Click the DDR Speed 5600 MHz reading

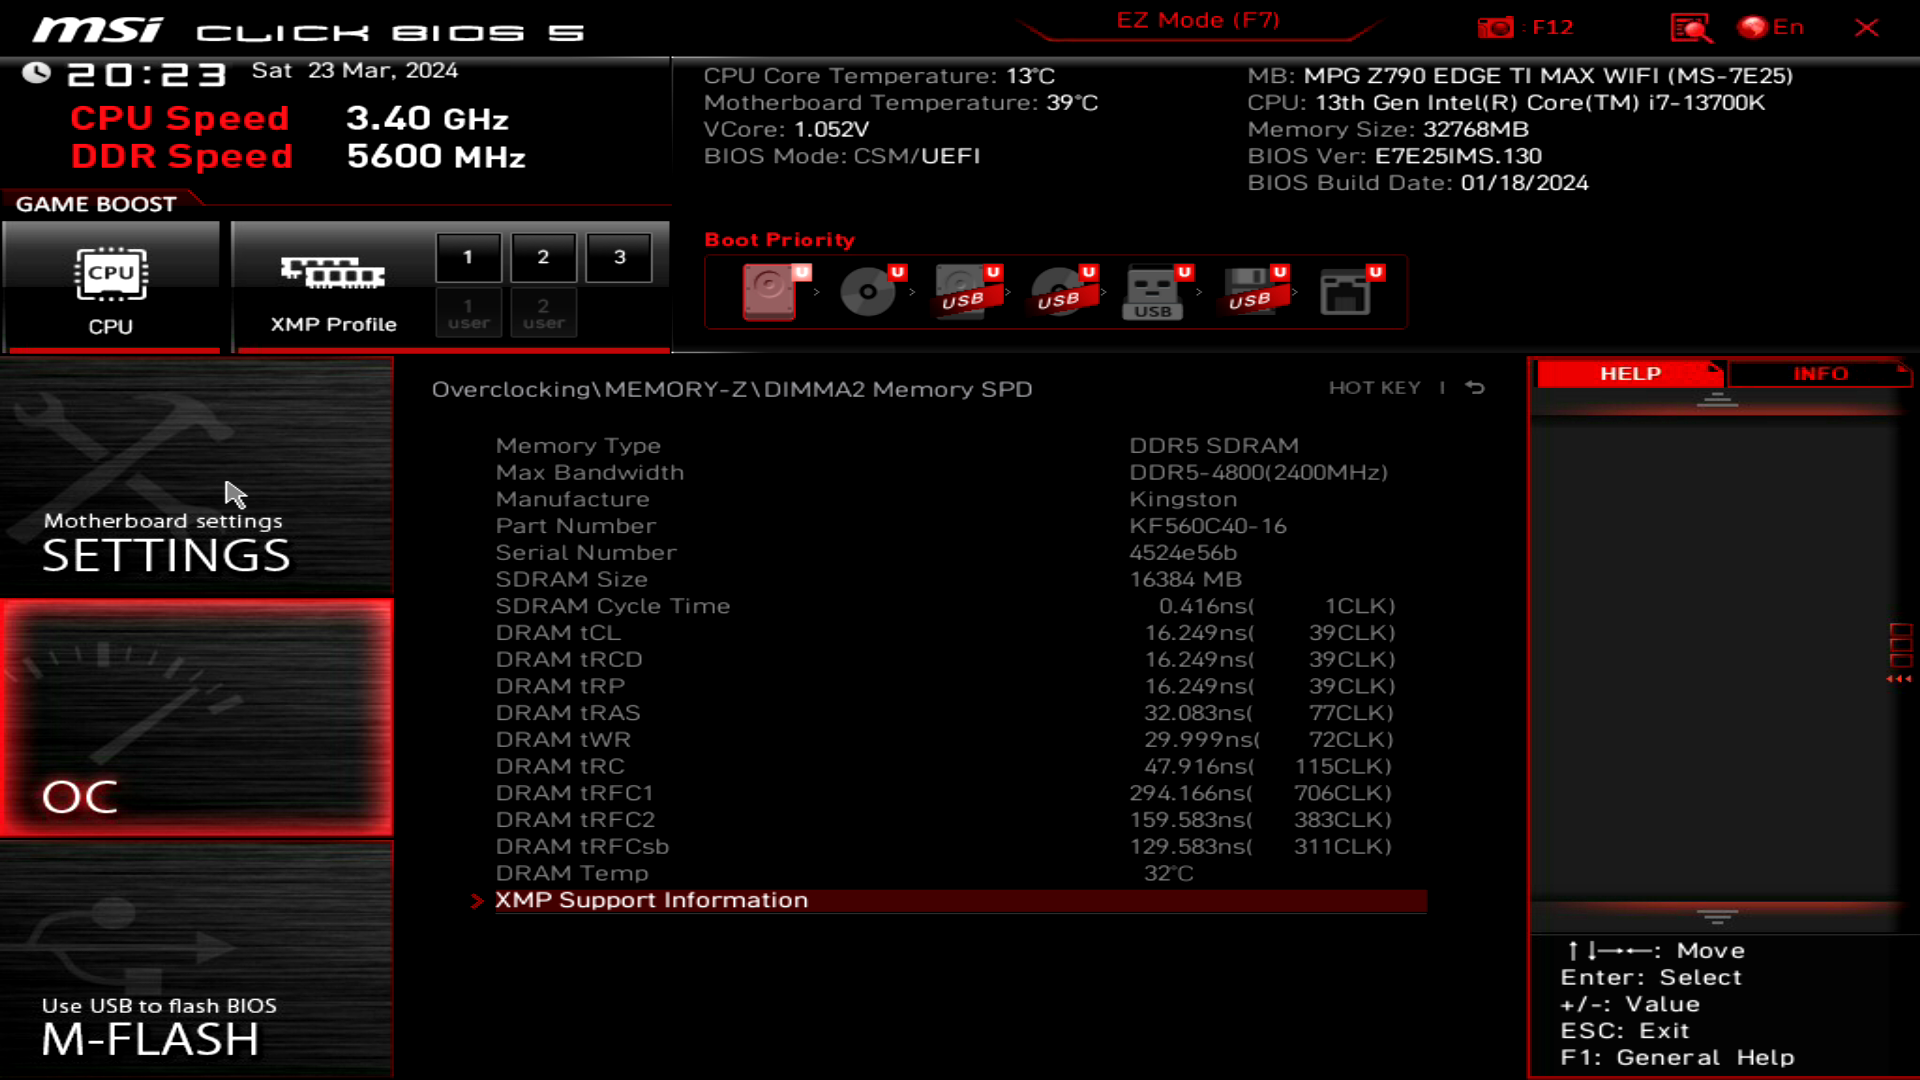pos(298,156)
